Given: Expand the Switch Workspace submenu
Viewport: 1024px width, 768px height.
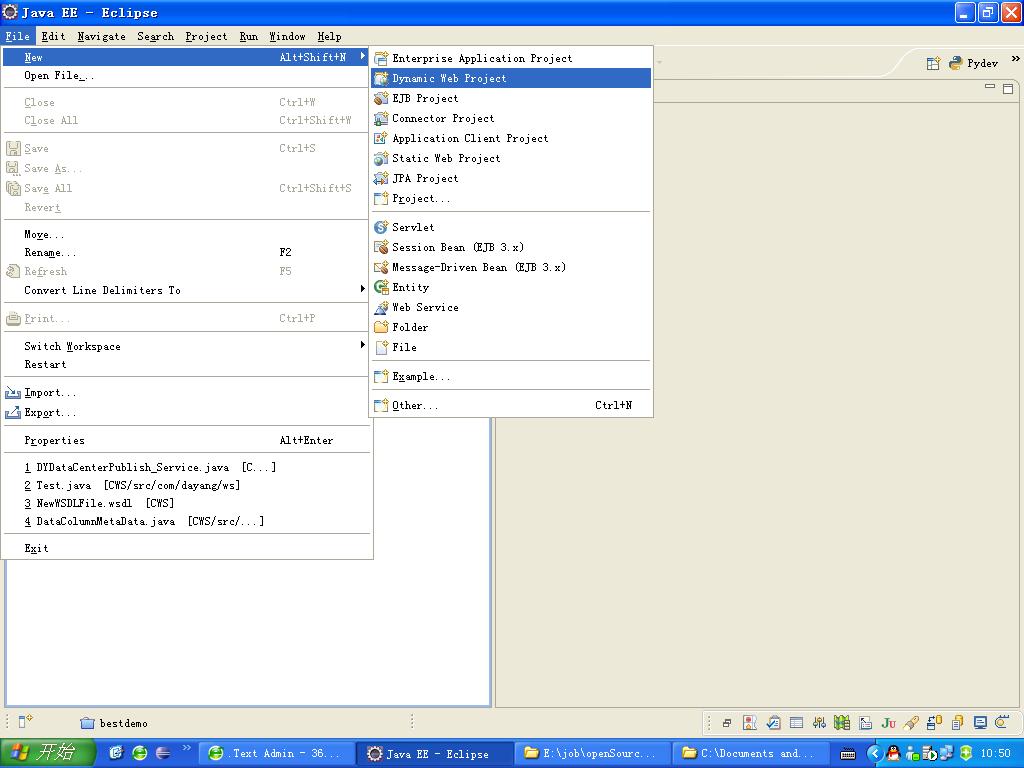Looking at the screenshot, I should [362, 345].
